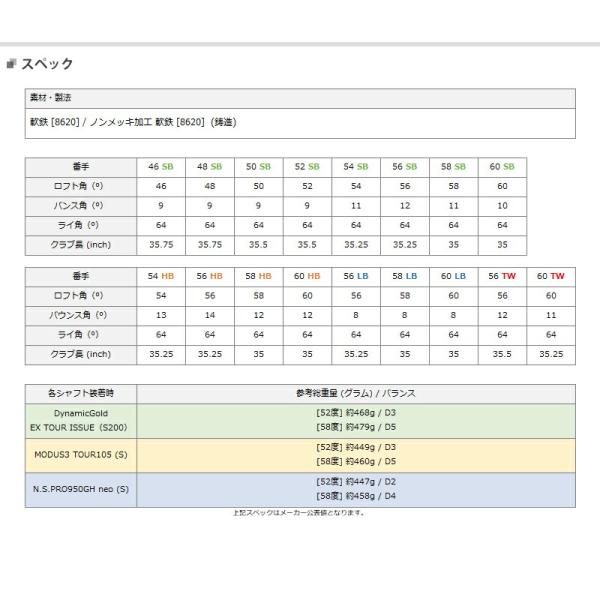600x600 pixels.
Task: Click the 上記スペック footnote text
Action: point(298,513)
